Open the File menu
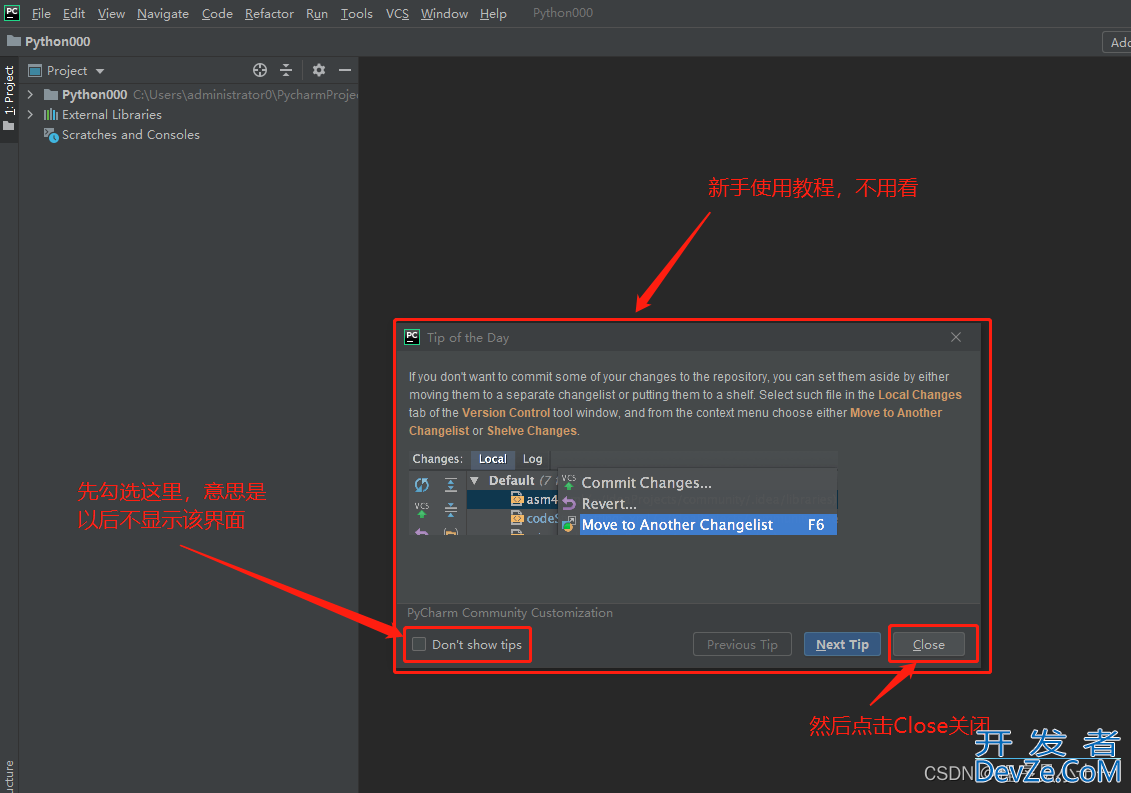This screenshot has height=793, width=1131. point(41,14)
